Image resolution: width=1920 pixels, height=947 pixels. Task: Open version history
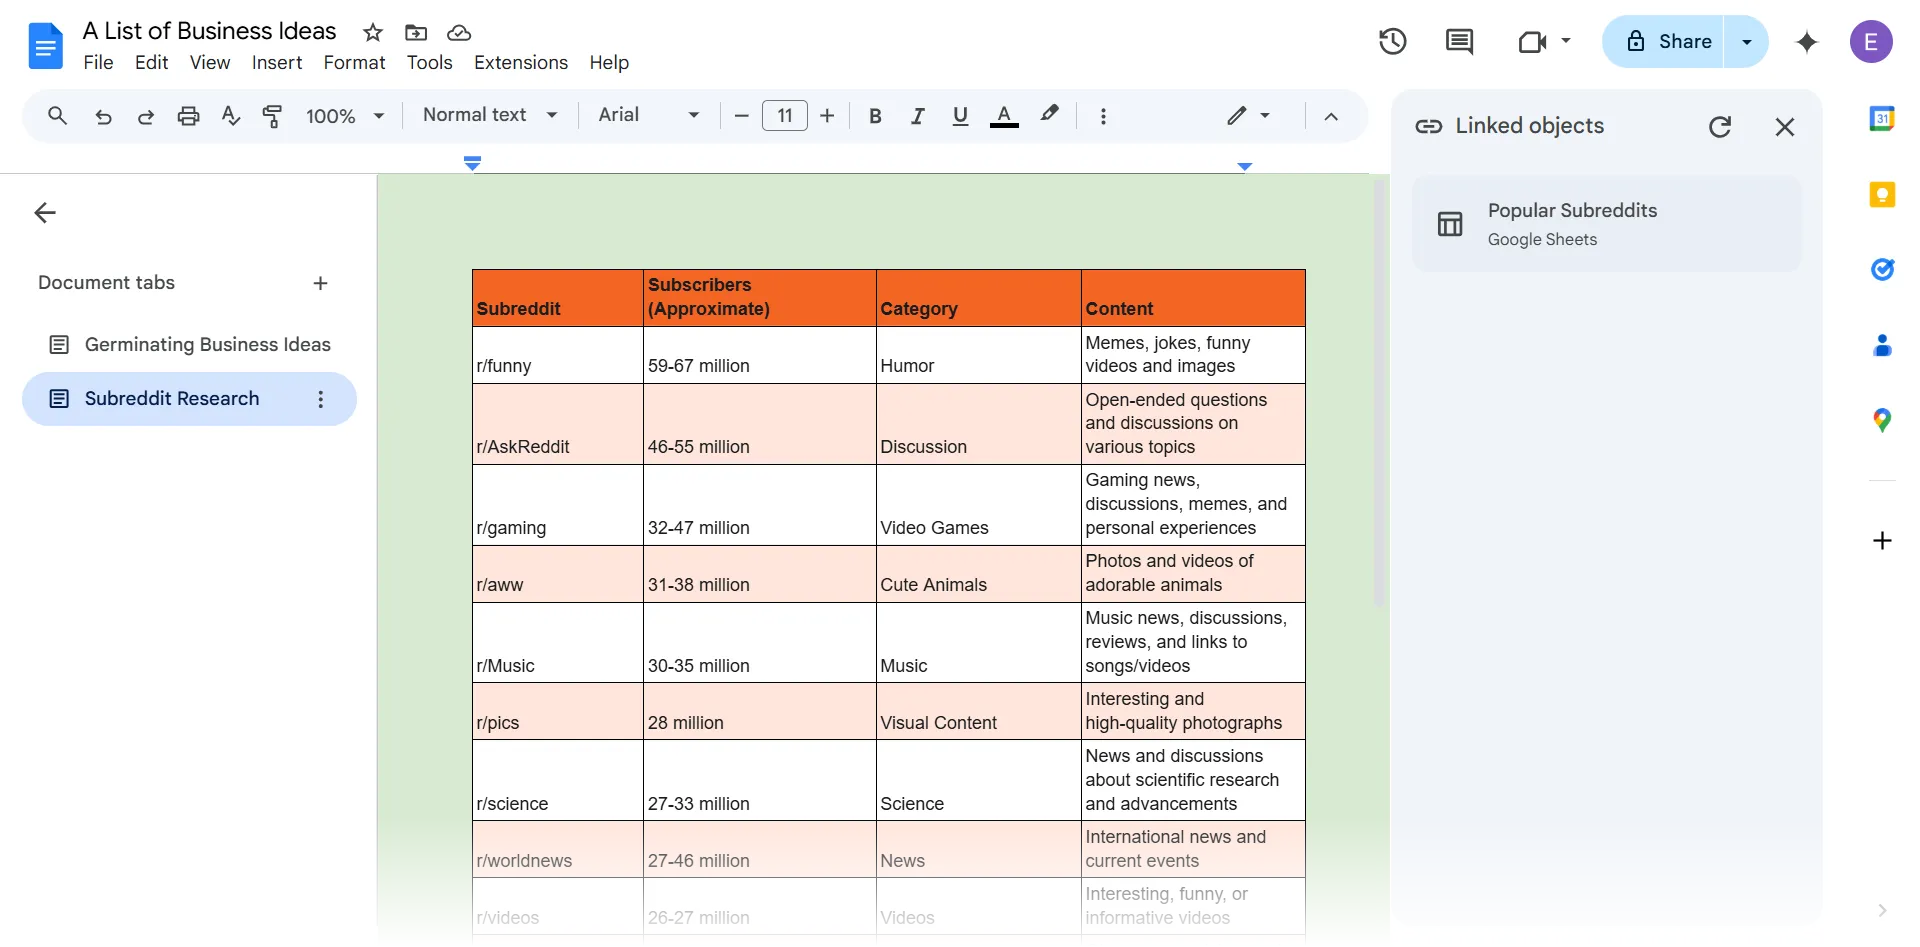coord(1392,41)
